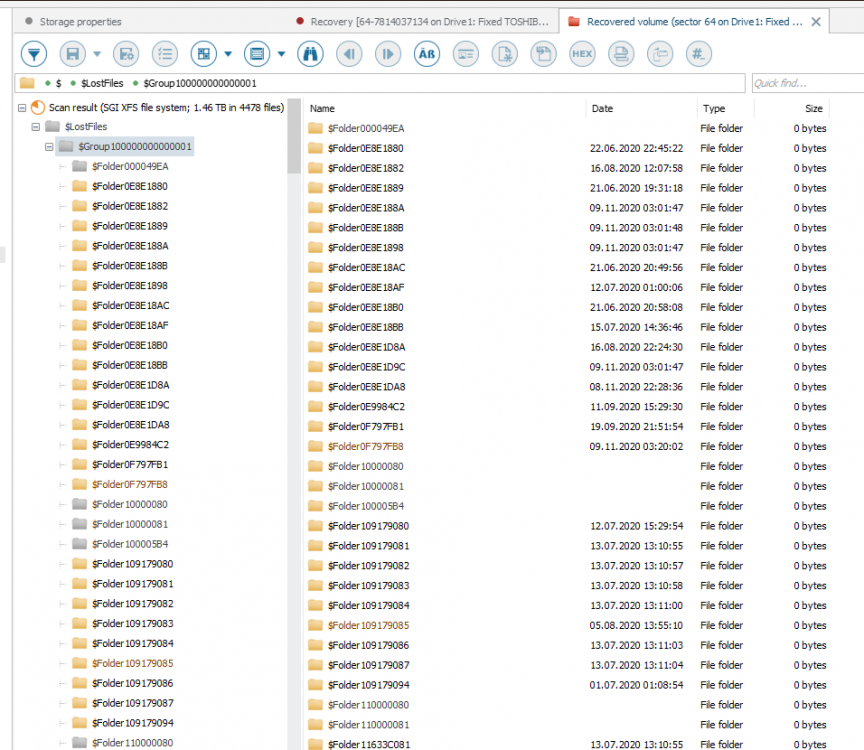Click the panel layout grid toolbar icon
The width and height of the screenshot is (864, 750).
point(203,54)
